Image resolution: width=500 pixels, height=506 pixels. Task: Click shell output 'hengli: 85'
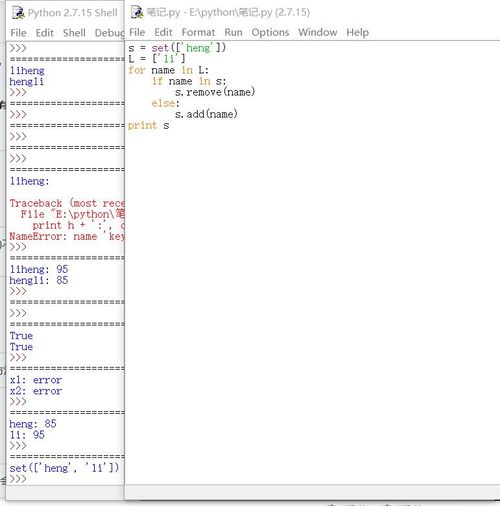(x=39, y=280)
